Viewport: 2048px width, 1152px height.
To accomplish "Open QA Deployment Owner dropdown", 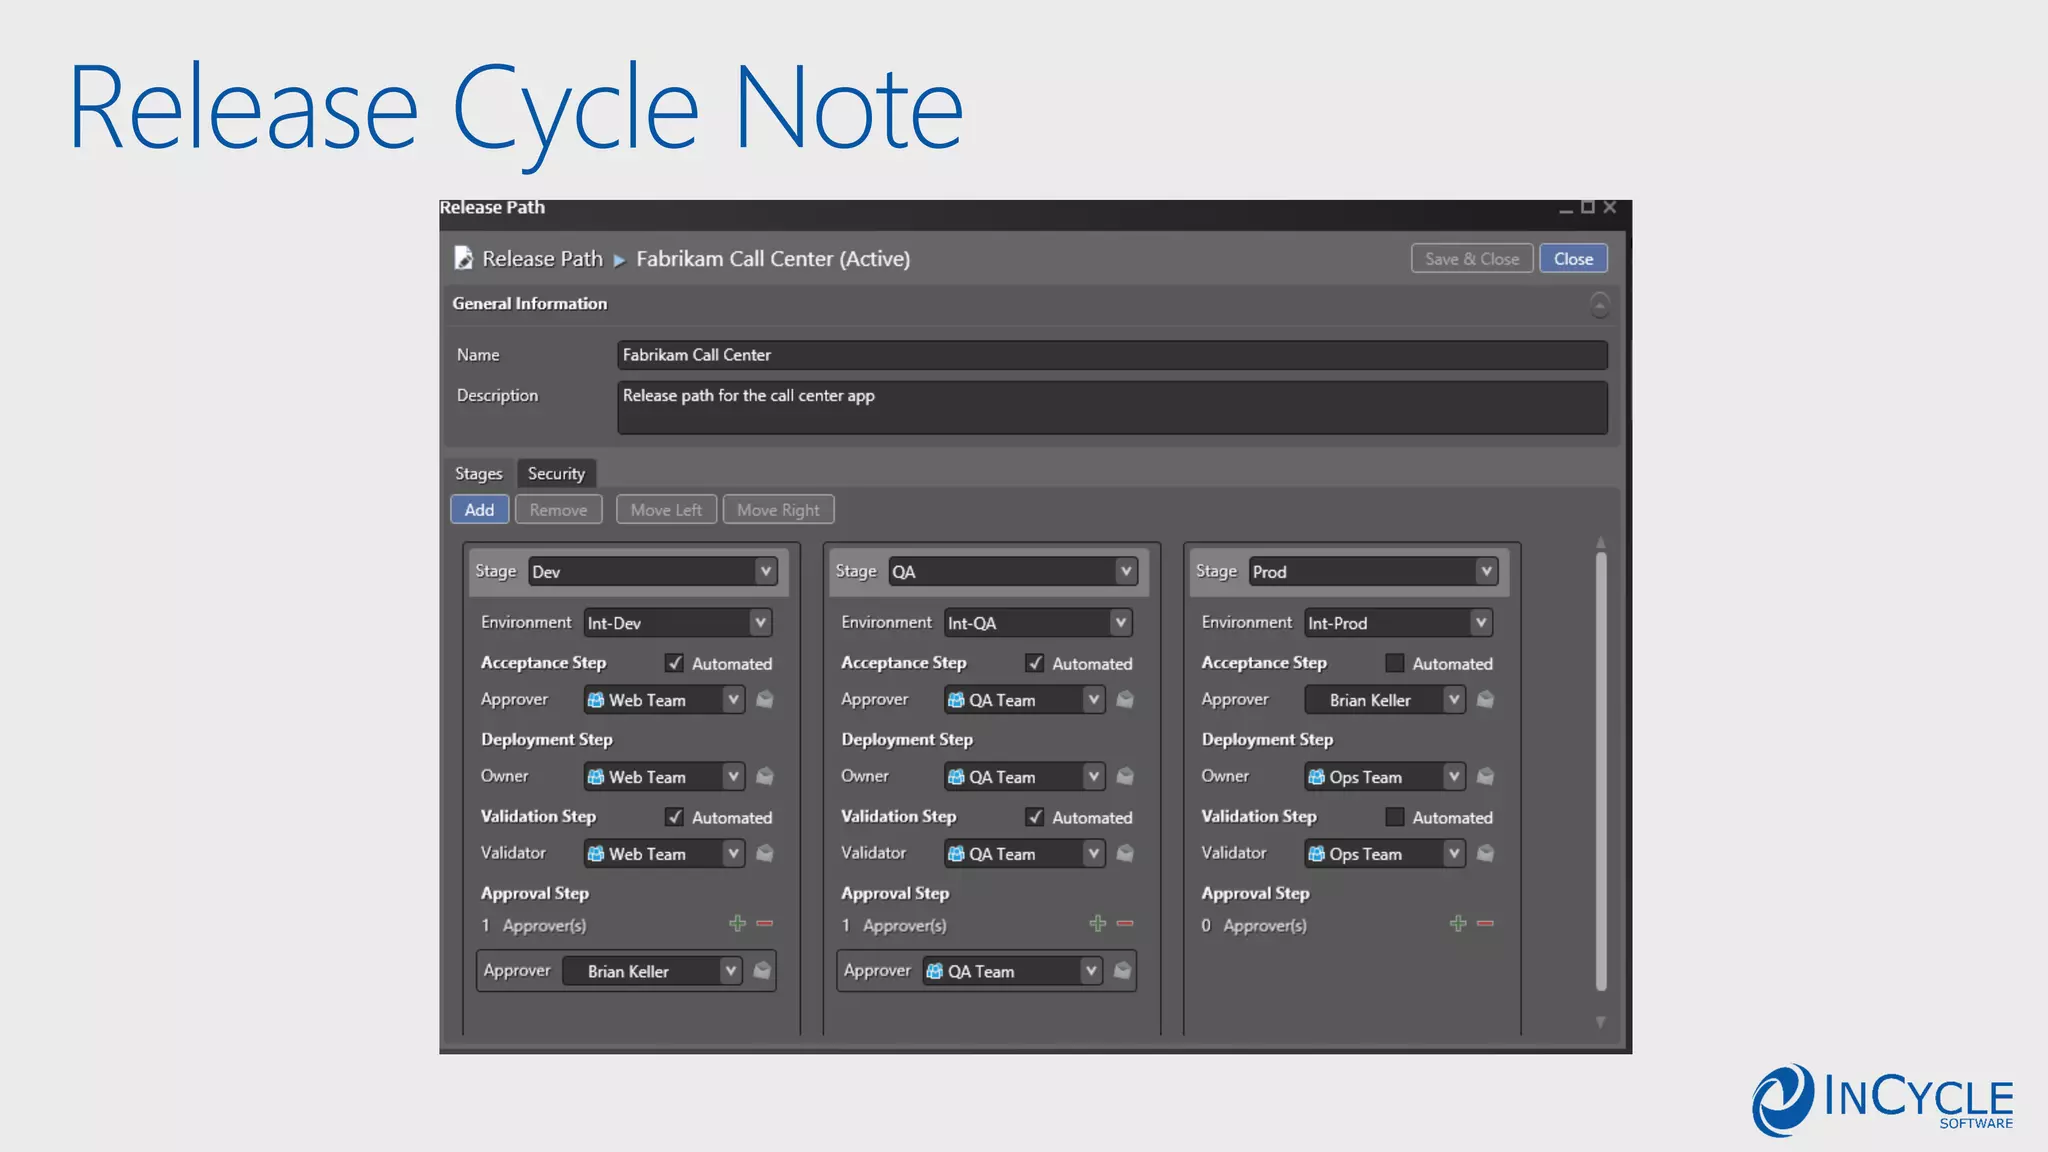I will pos(1025,777).
